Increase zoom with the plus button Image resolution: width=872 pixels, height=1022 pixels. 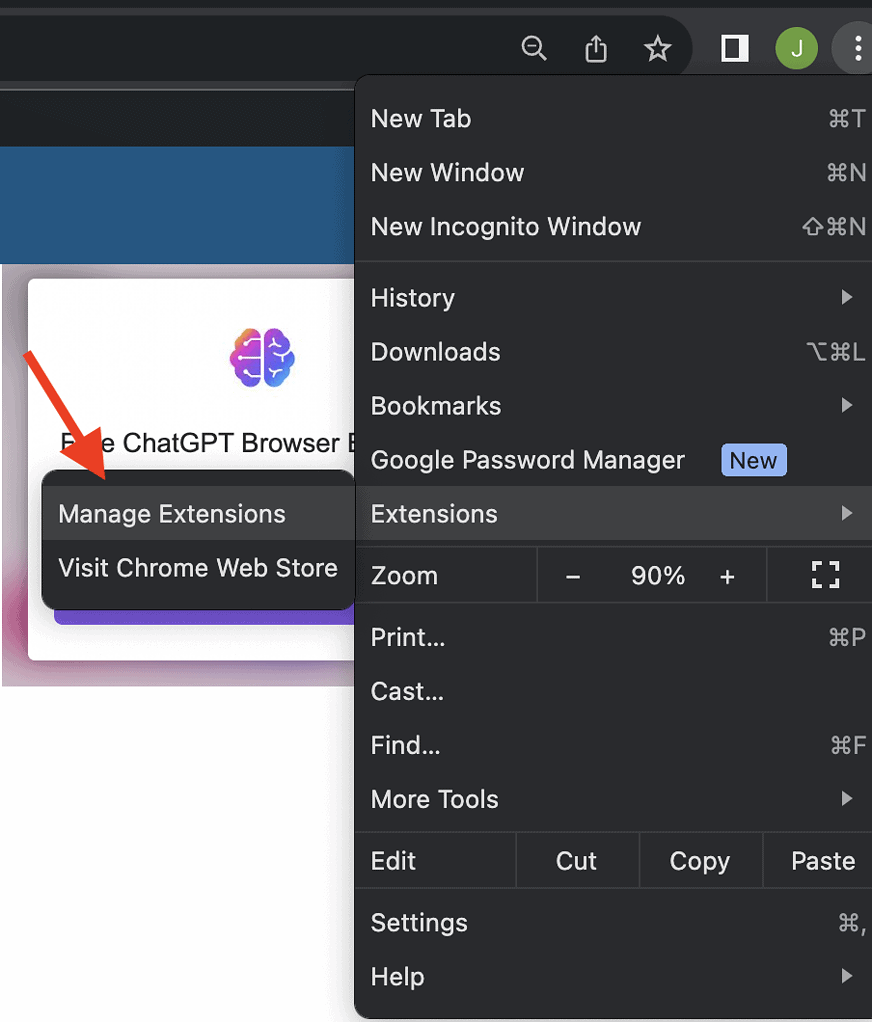click(727, 576)
